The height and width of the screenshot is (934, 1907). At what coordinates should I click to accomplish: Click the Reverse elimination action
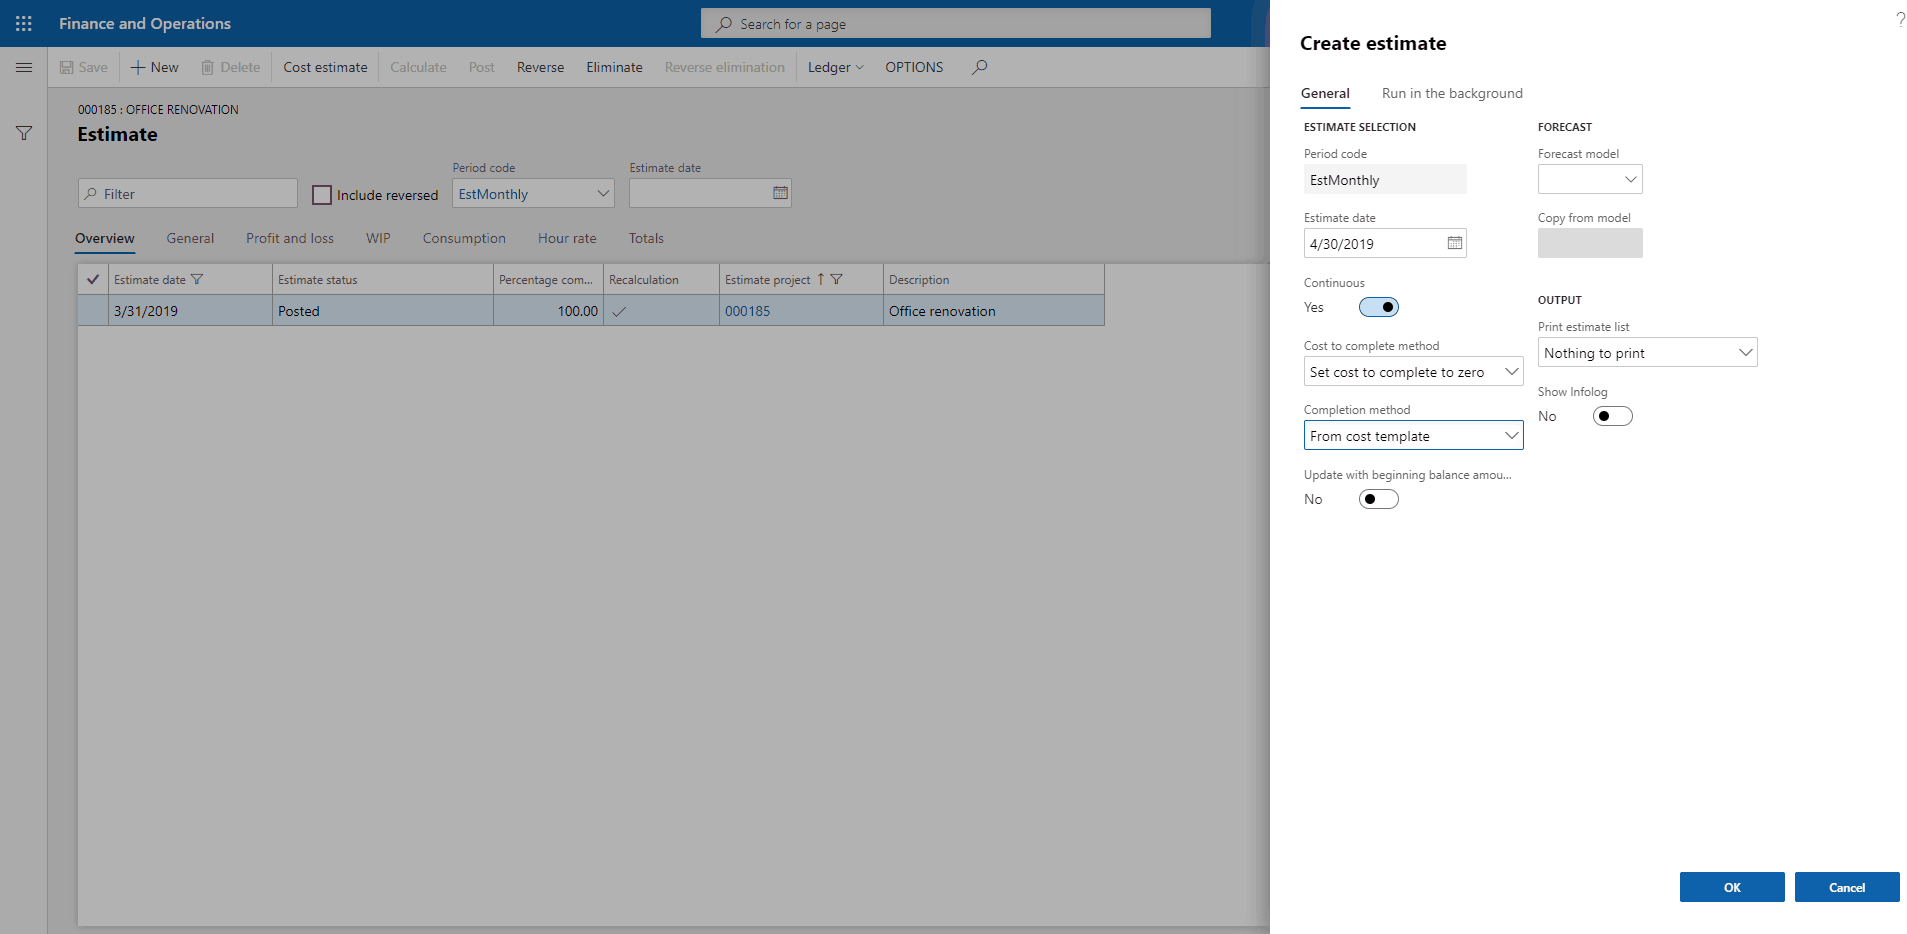point(724,67)
